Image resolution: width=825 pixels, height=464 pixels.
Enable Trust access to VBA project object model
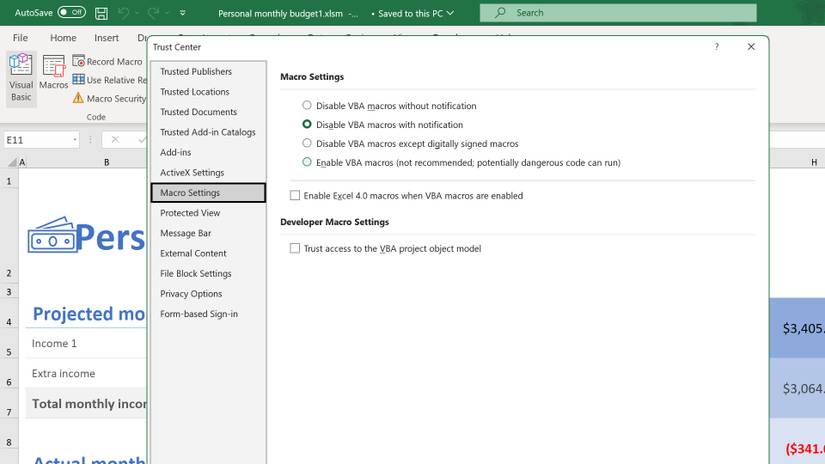coord(295,248)
